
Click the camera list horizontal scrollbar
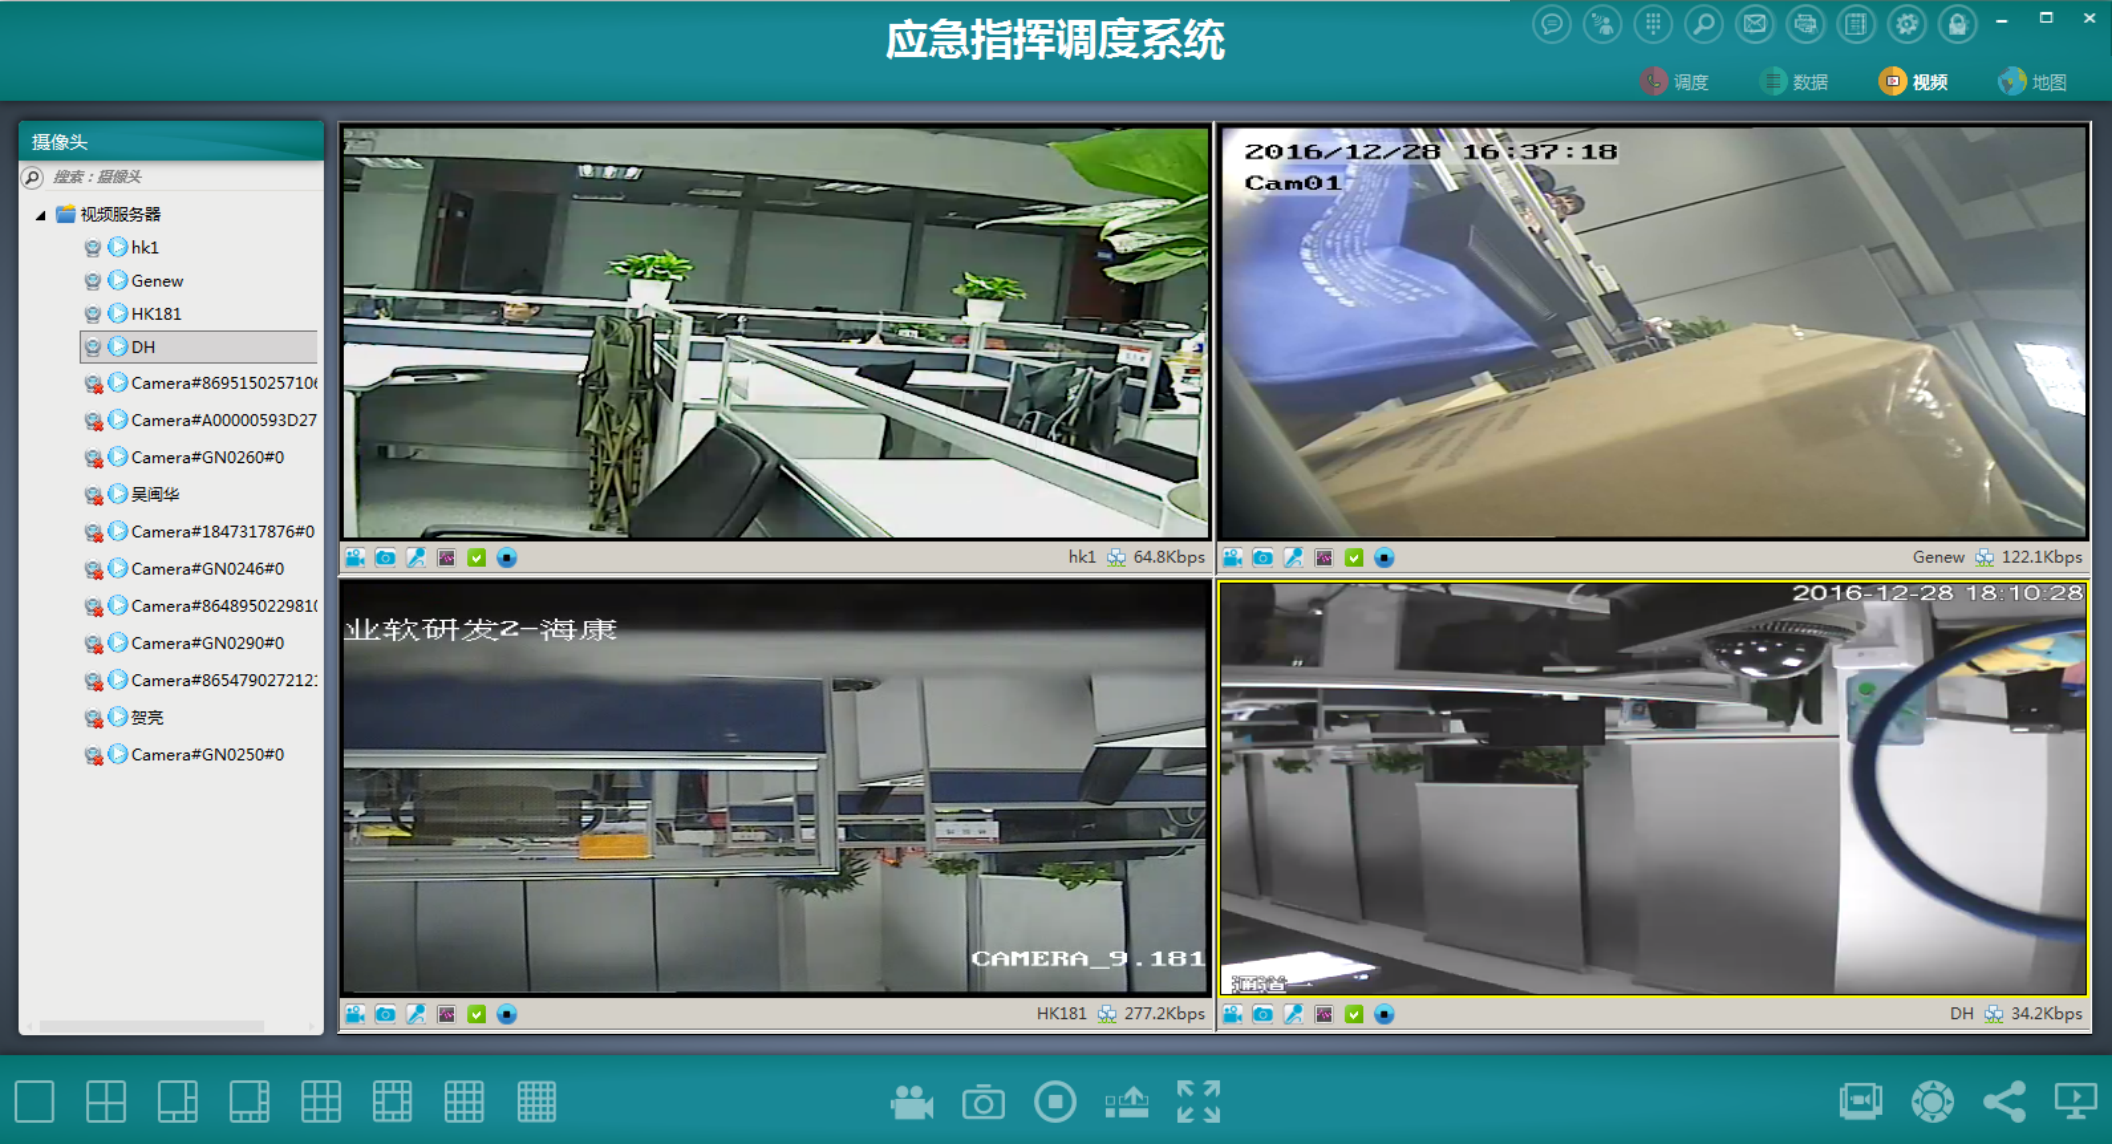pos(150,1026)
